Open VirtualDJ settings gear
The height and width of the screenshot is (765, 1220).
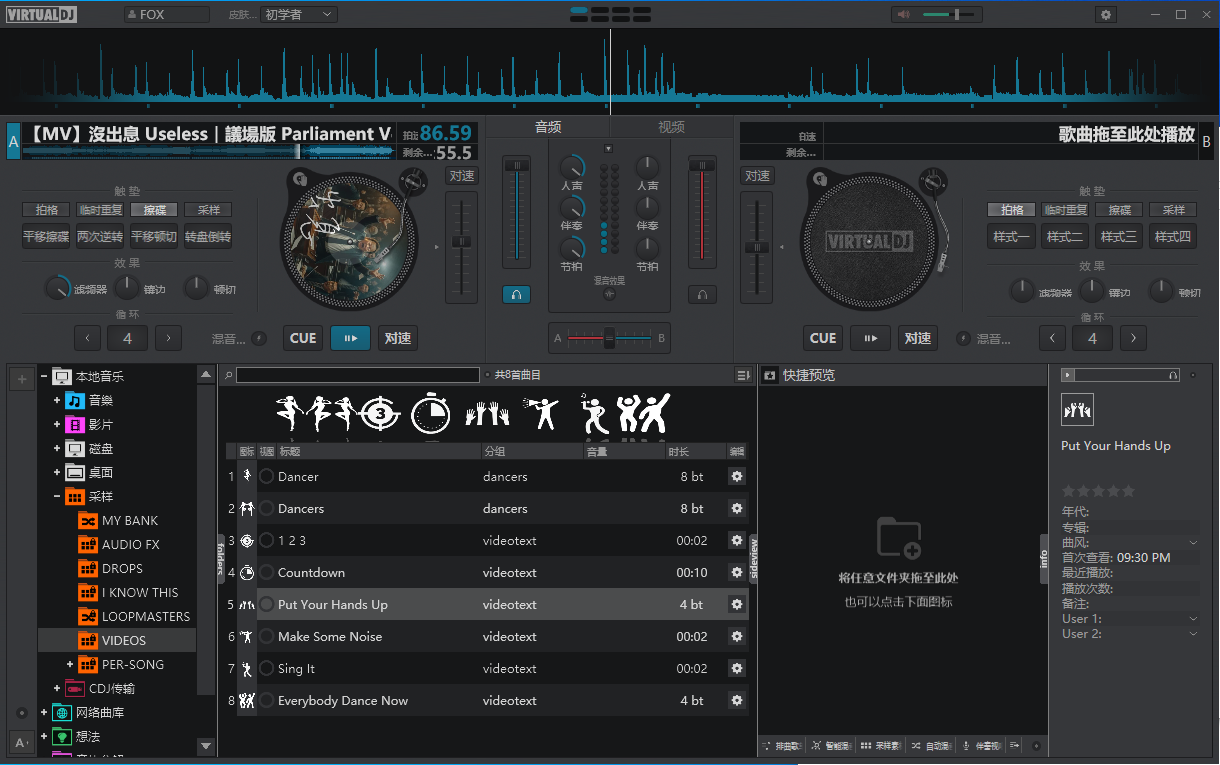(x=1105, y=14)
